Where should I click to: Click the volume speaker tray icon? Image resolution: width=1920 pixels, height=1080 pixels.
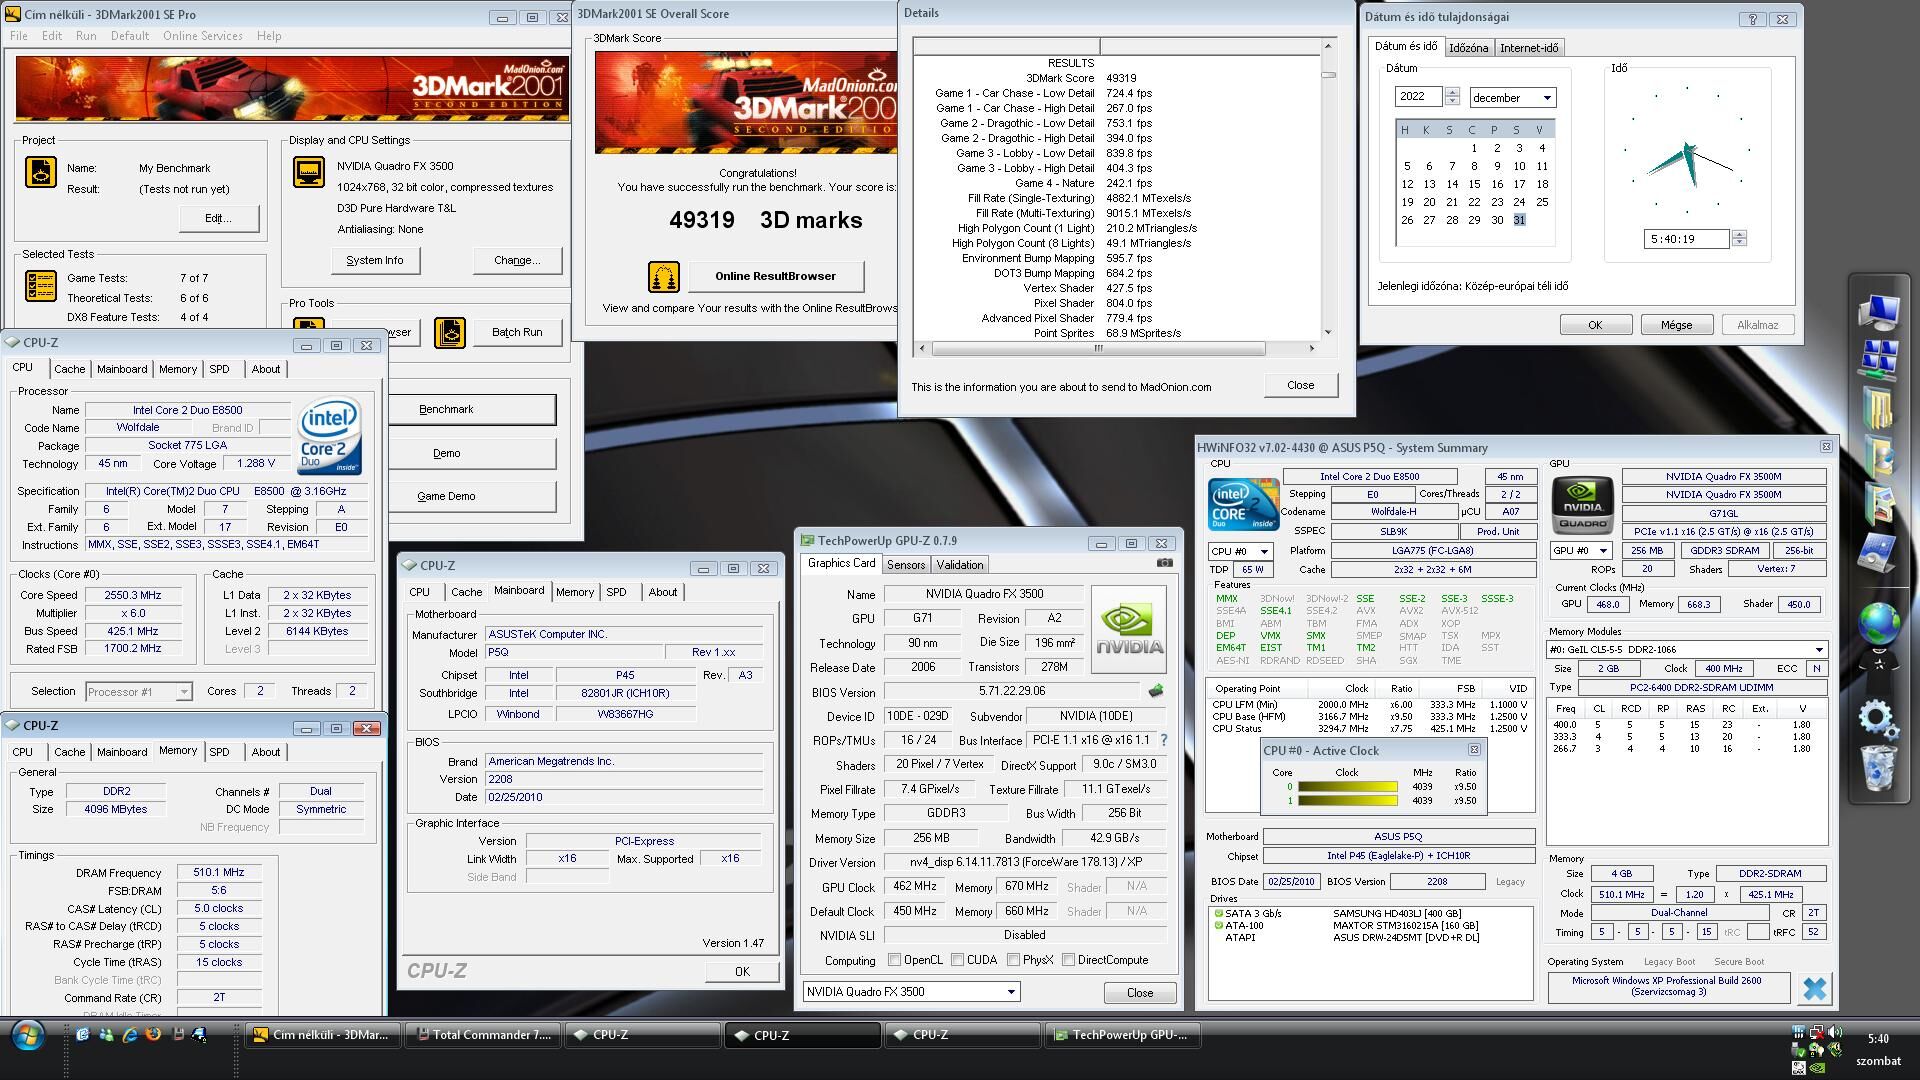tap(1834, 1032)
